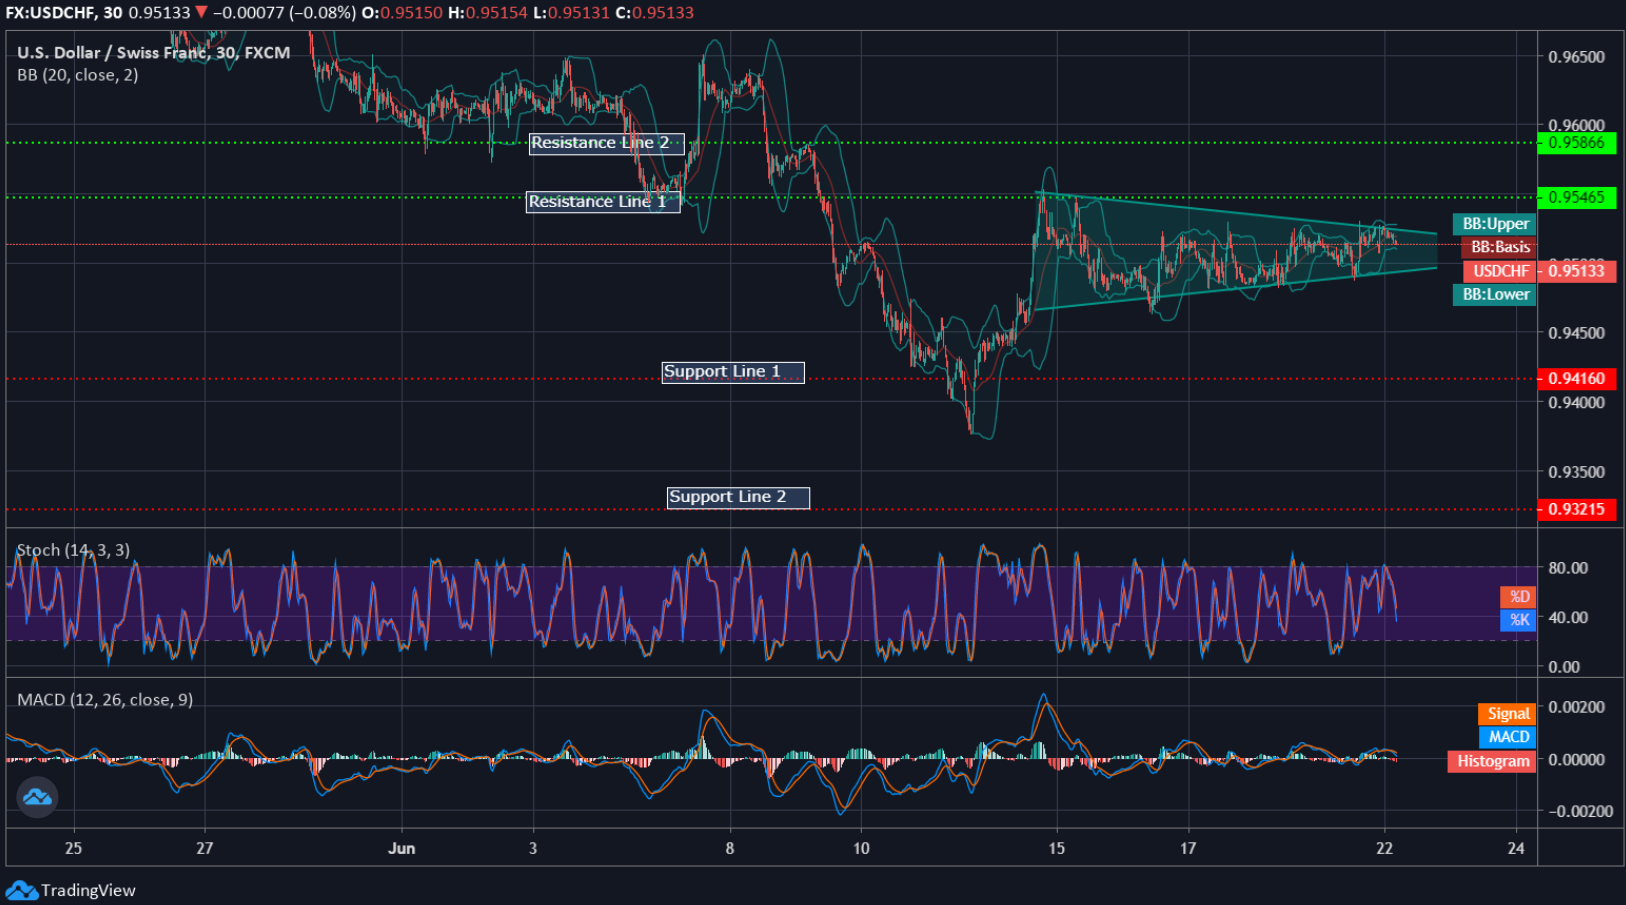Click the Jun label on the time axis

pyautogui.click(x=403, y=847)
